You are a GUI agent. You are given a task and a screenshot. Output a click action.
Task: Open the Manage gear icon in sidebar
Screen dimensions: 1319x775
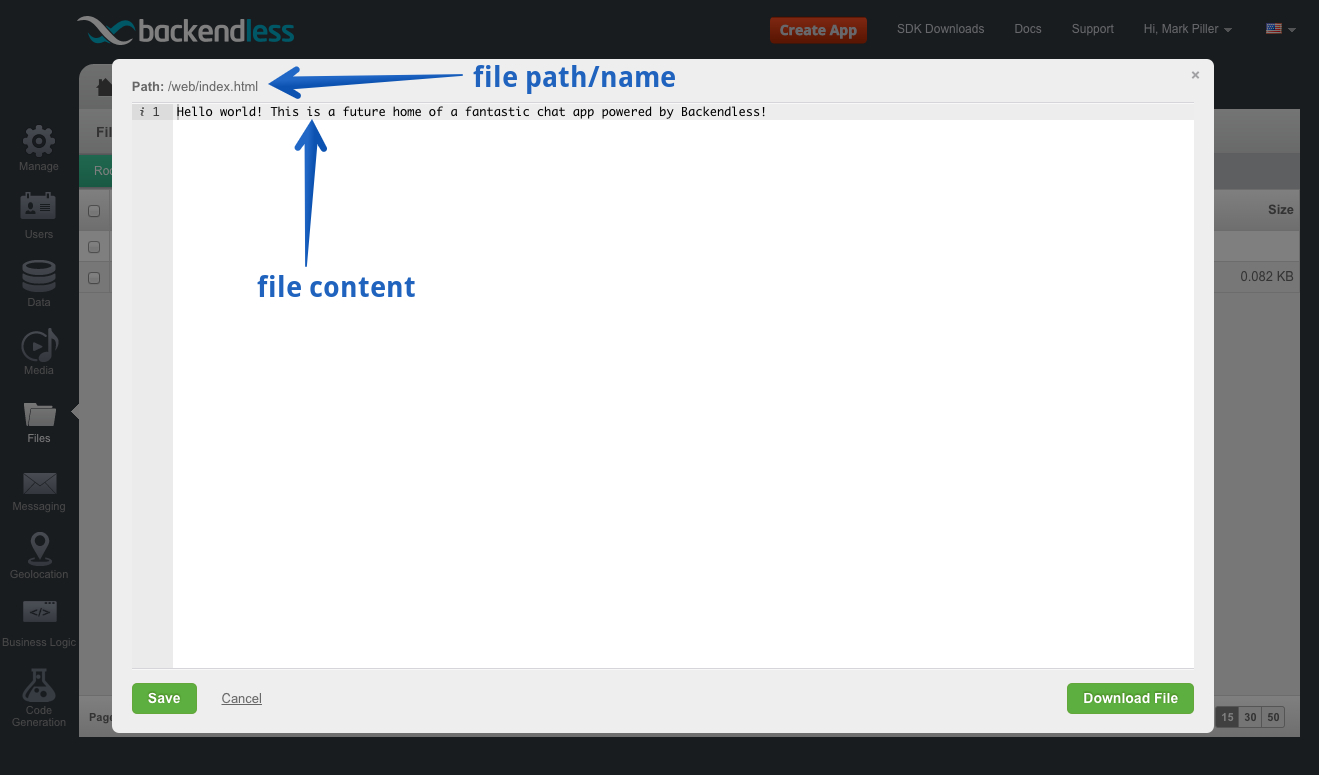point(39,141)
